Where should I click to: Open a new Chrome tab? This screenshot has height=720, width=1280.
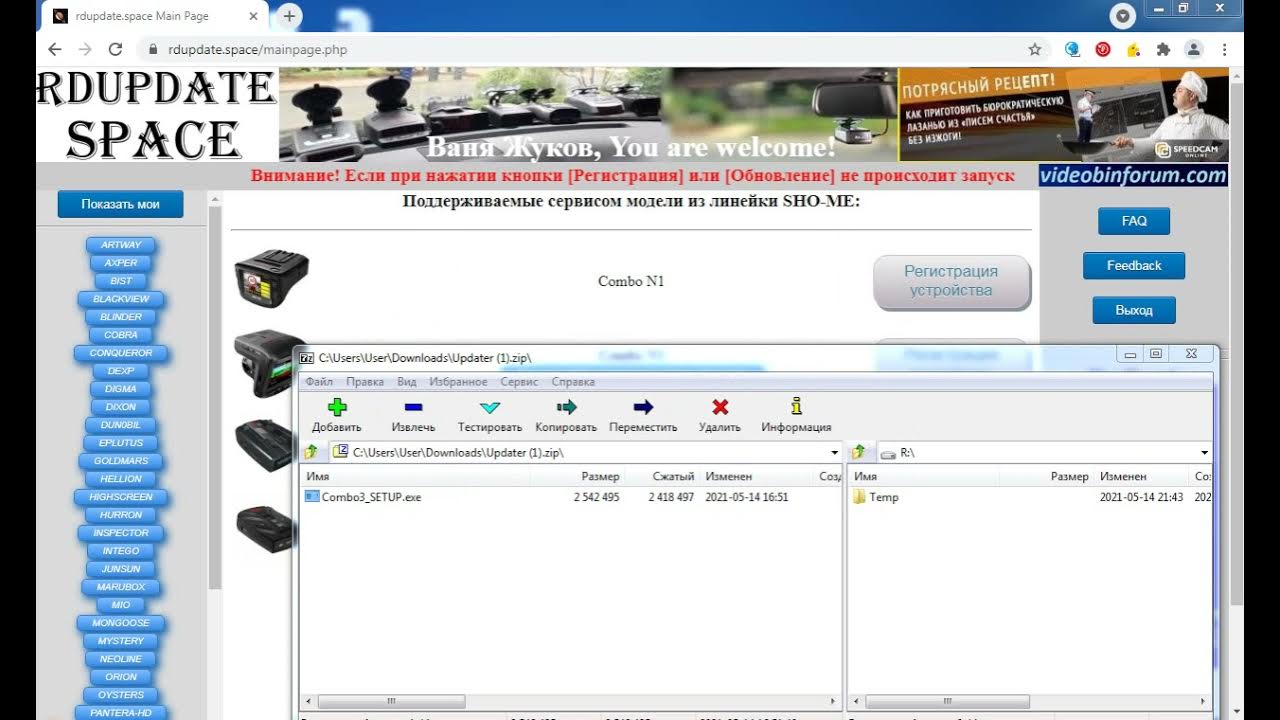[289, 16]
